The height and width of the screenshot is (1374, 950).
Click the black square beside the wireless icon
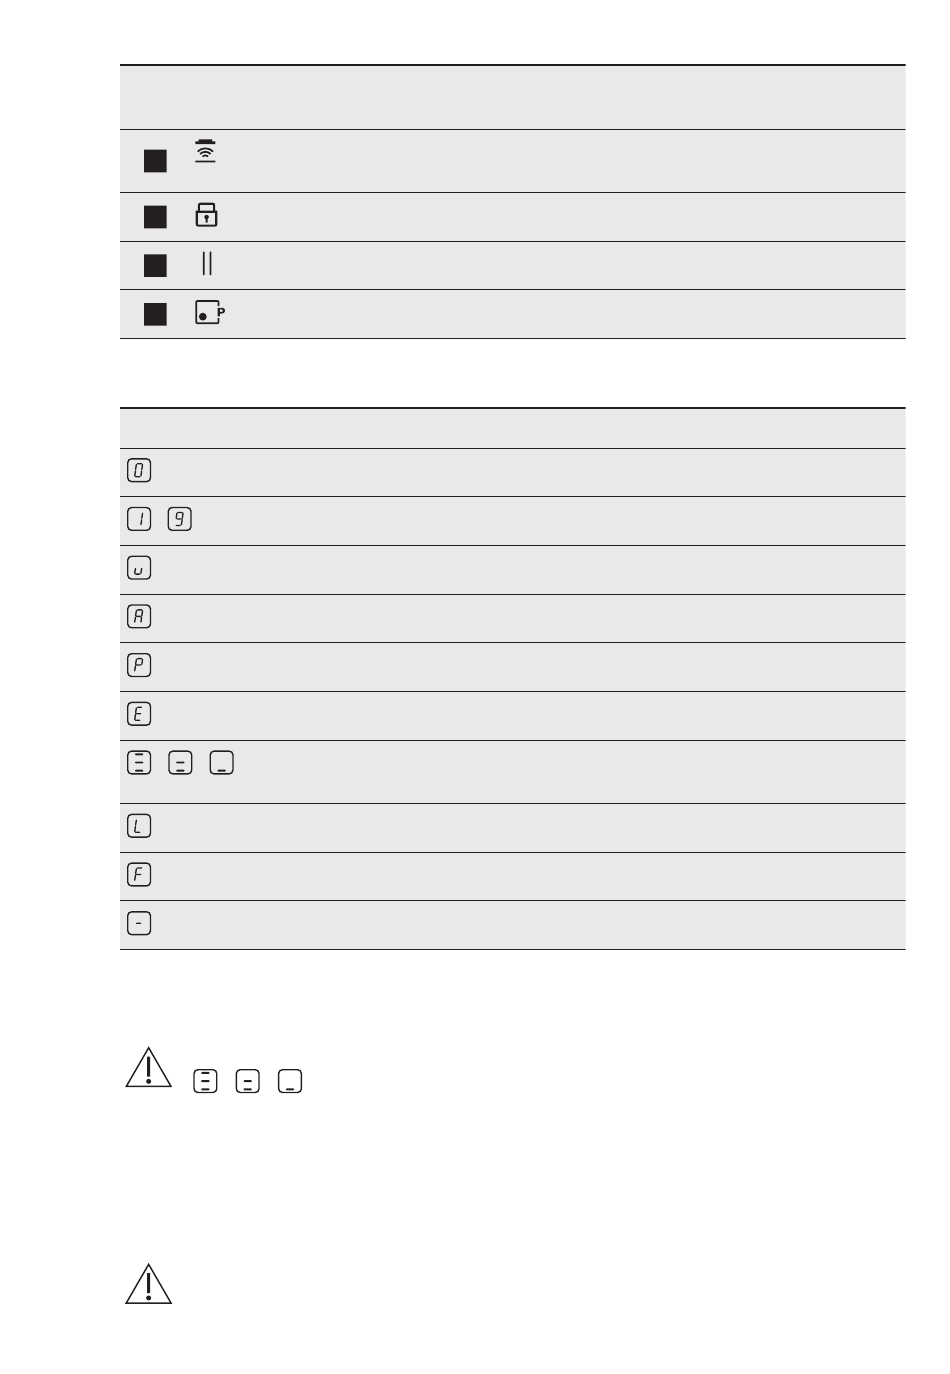click(x=155, y=161)
